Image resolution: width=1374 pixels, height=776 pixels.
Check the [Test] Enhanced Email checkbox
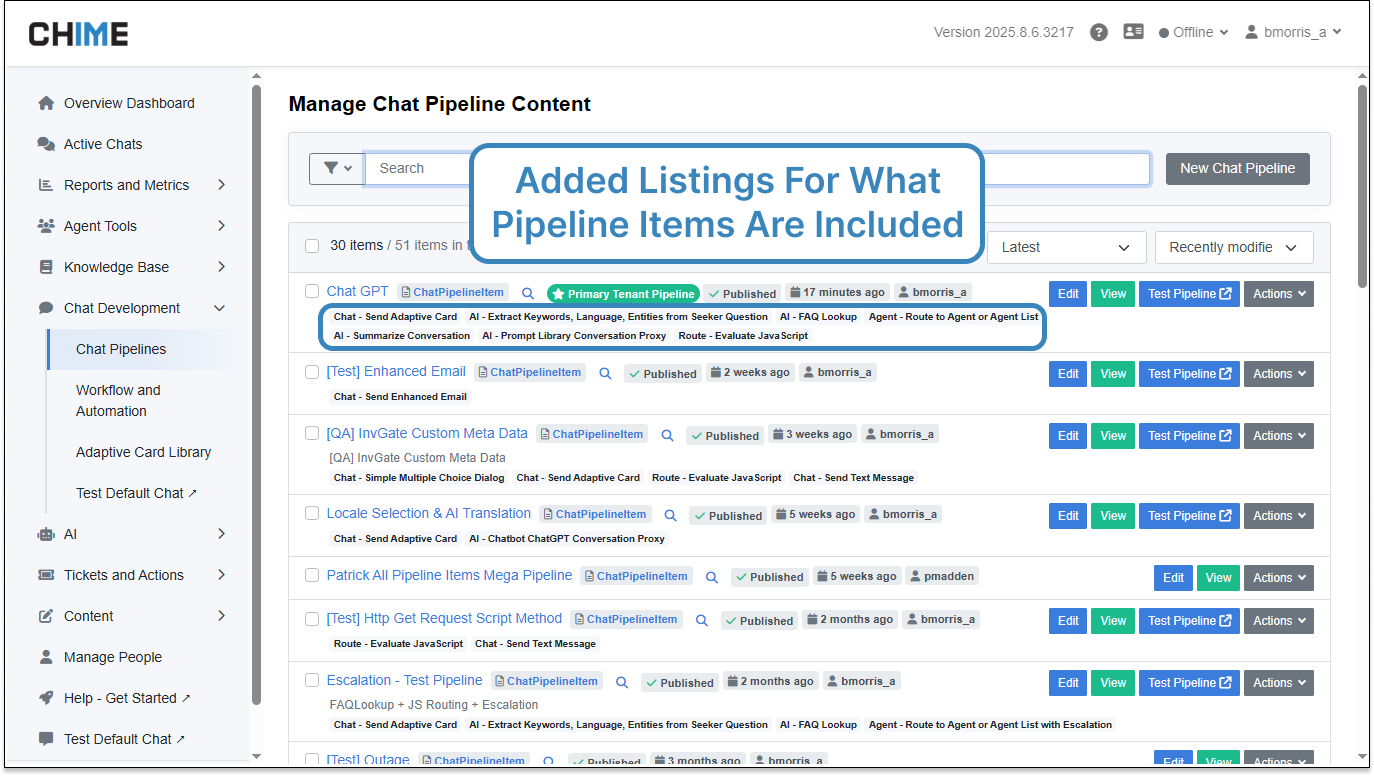pos(312,372)
